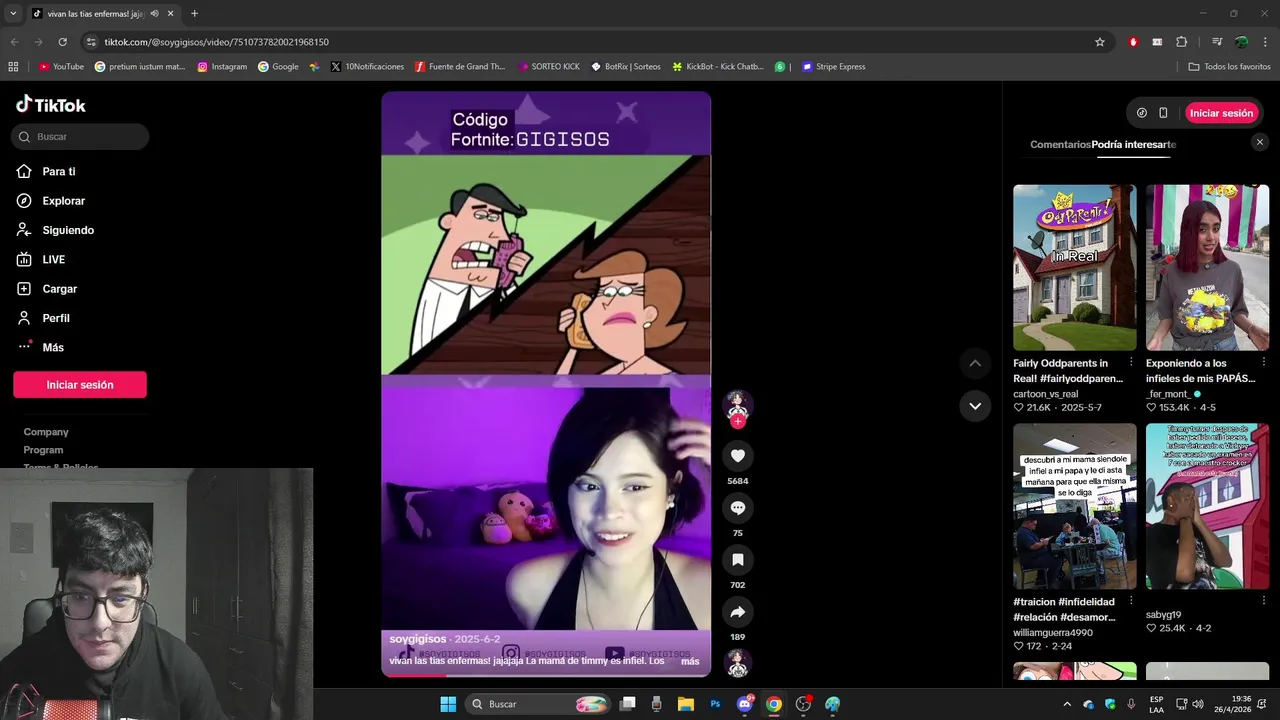Viewport: 1280px width, 720px height.
Task: Open the Chrome extensions puzzle icon
Action: tap(1181, 42)
